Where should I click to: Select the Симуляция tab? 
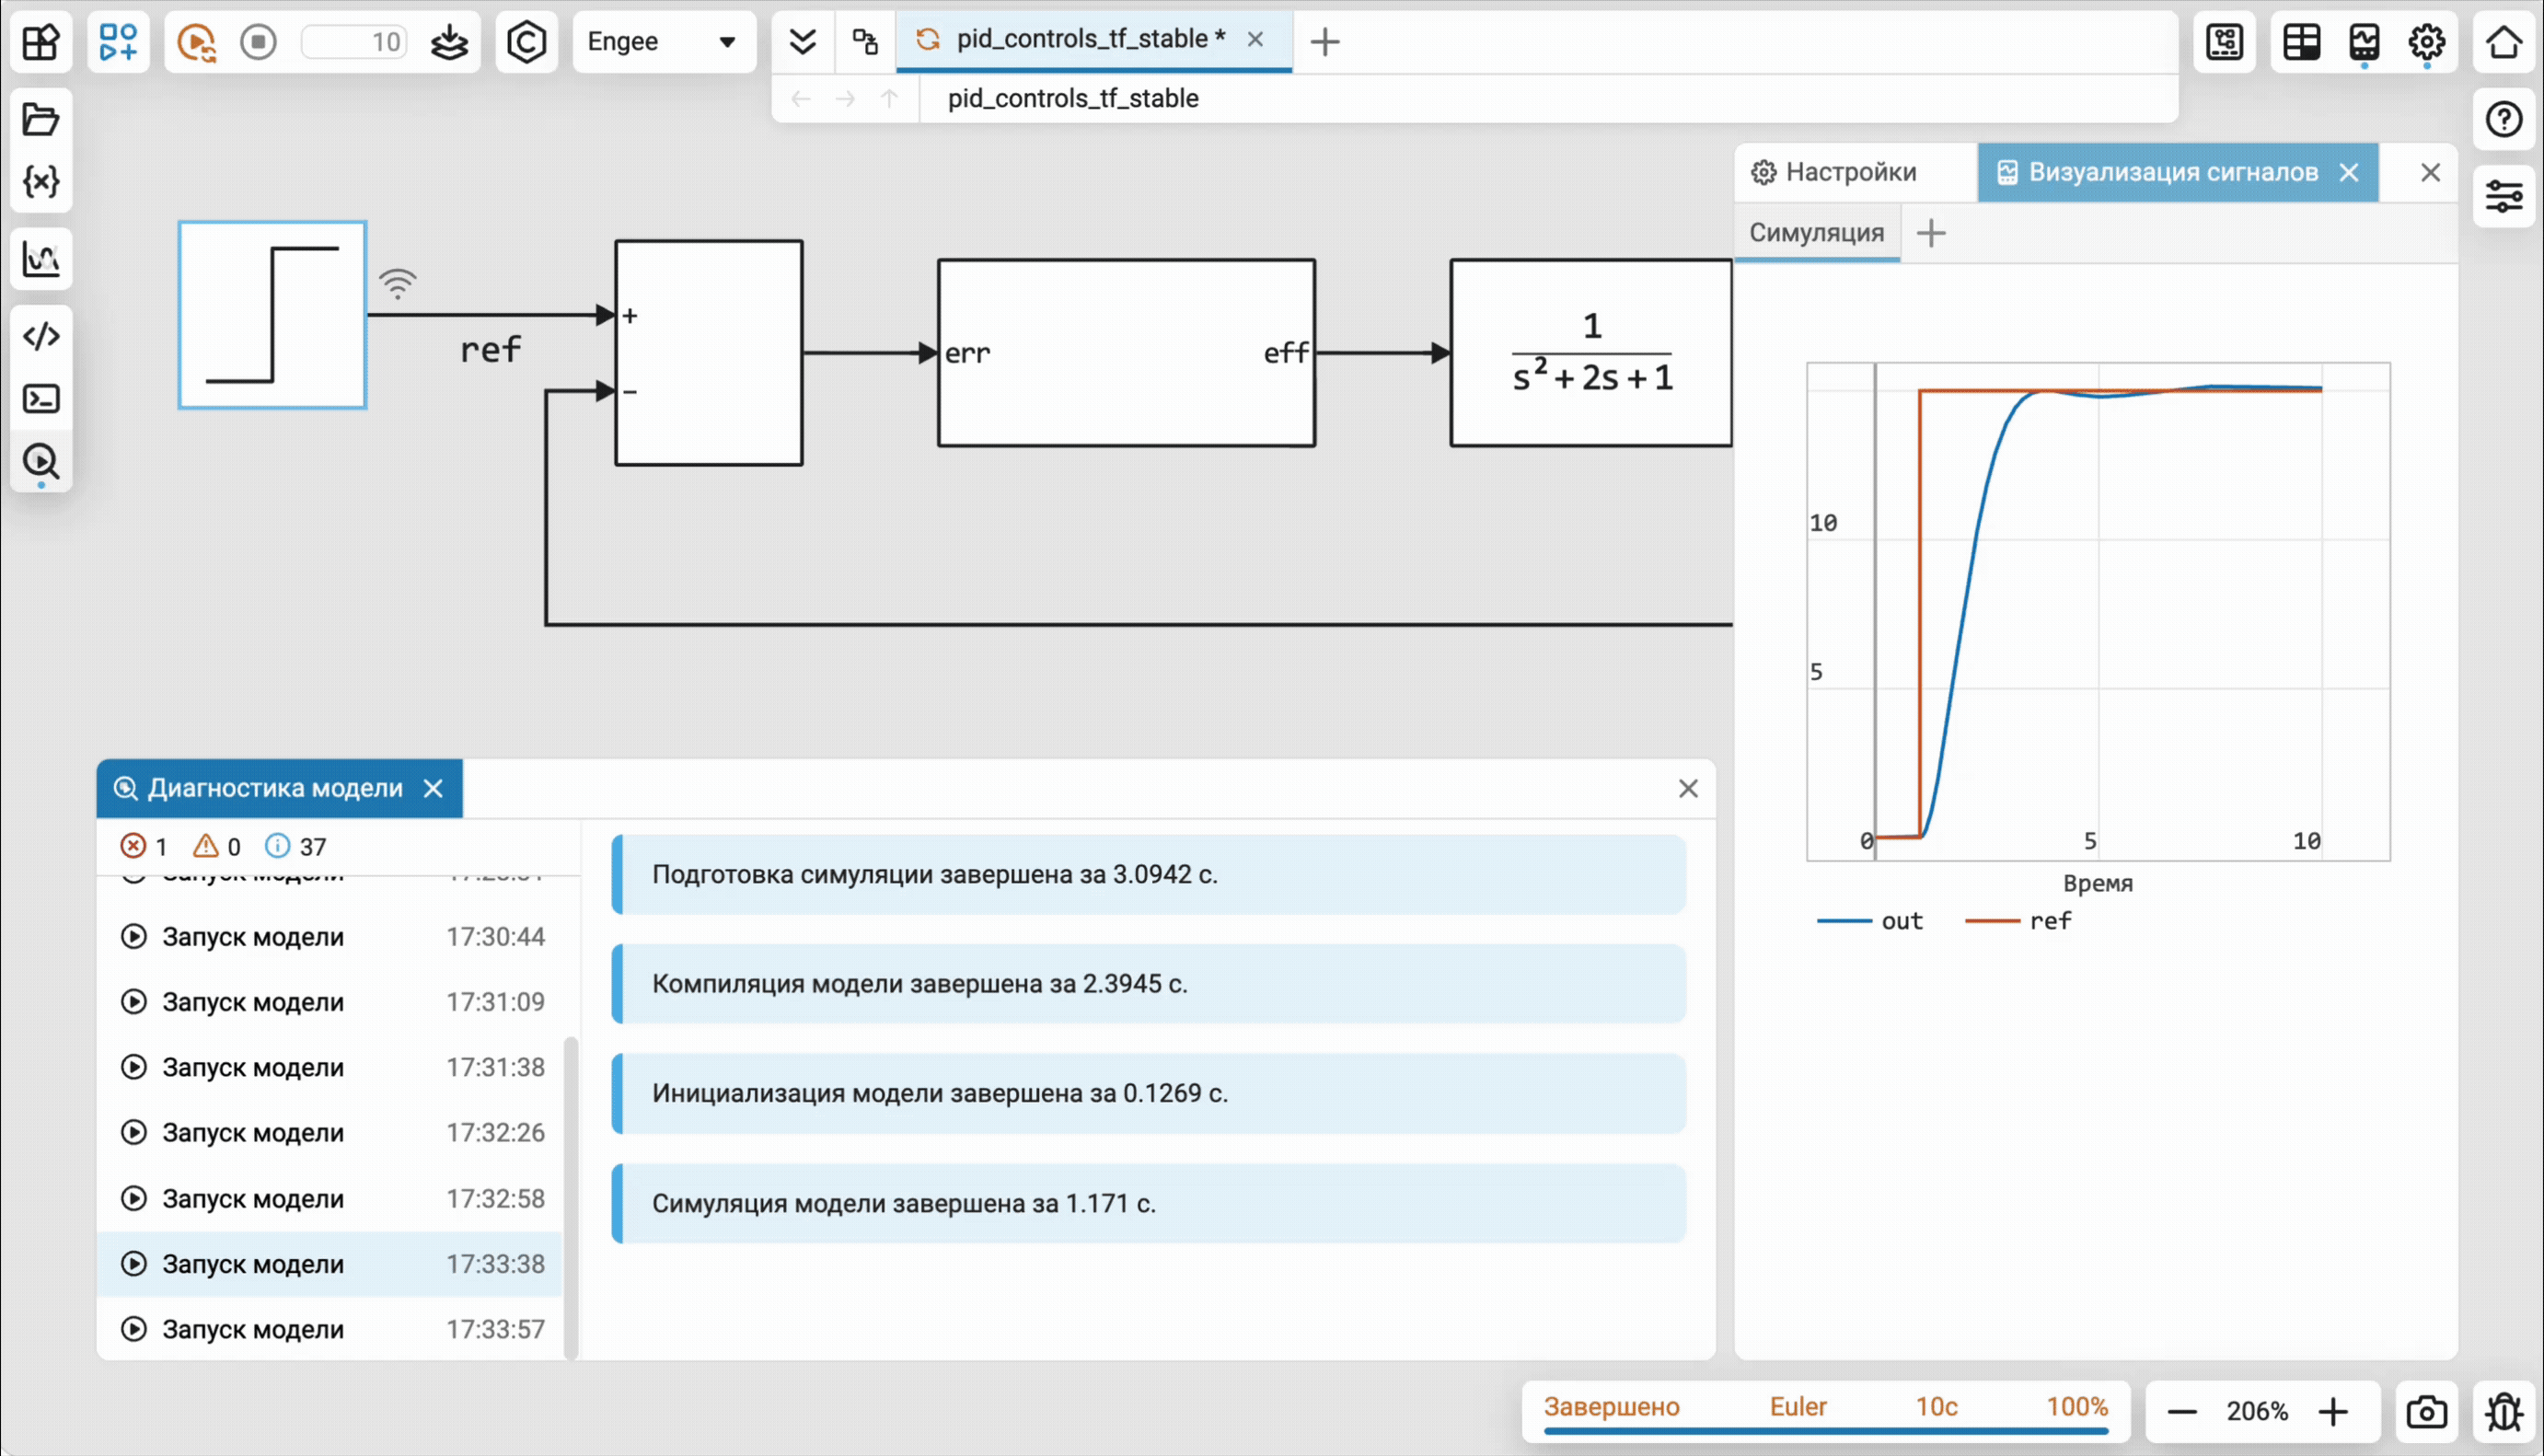(x=1815, y=233)
